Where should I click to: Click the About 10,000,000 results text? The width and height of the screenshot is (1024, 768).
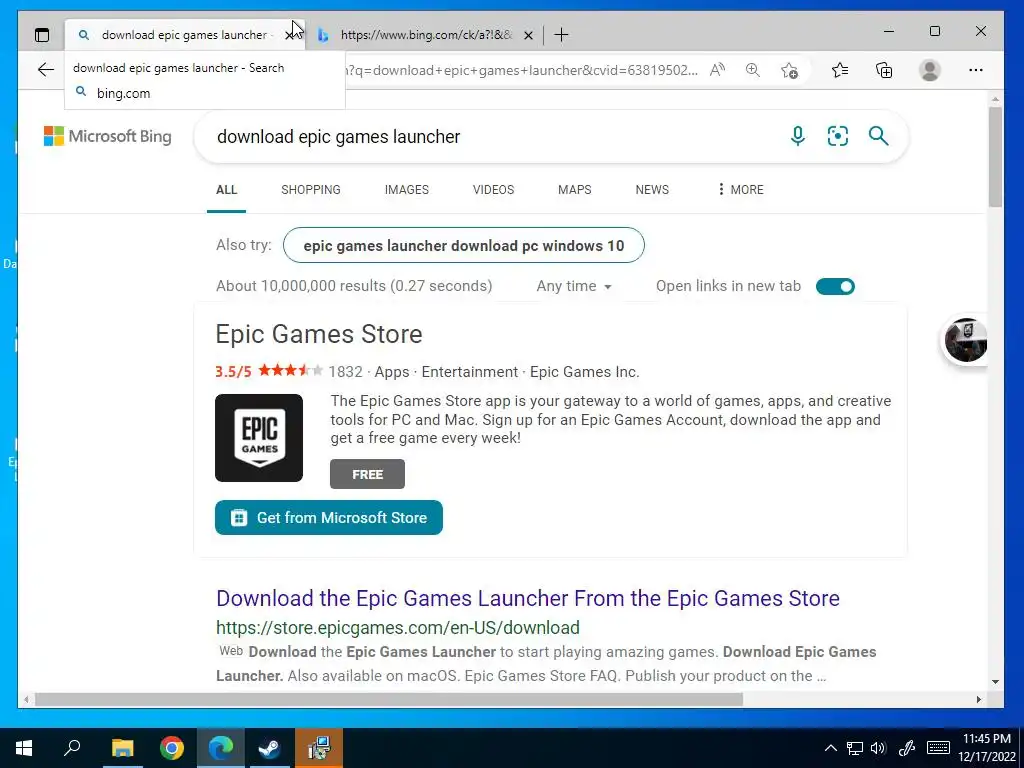(354, 286)
